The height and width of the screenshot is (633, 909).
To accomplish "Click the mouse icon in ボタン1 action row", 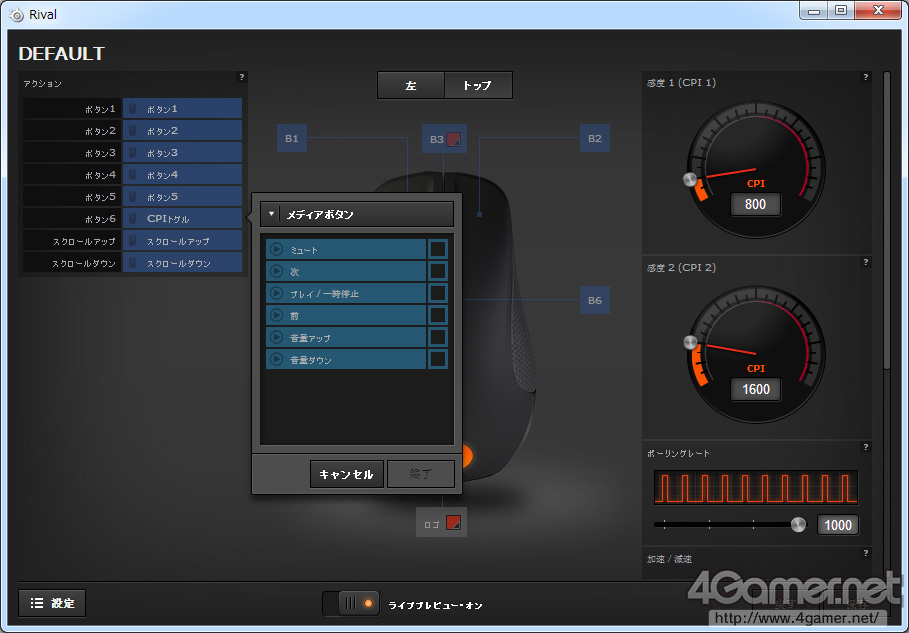I will pyautogui.click(x=133, y=108).
